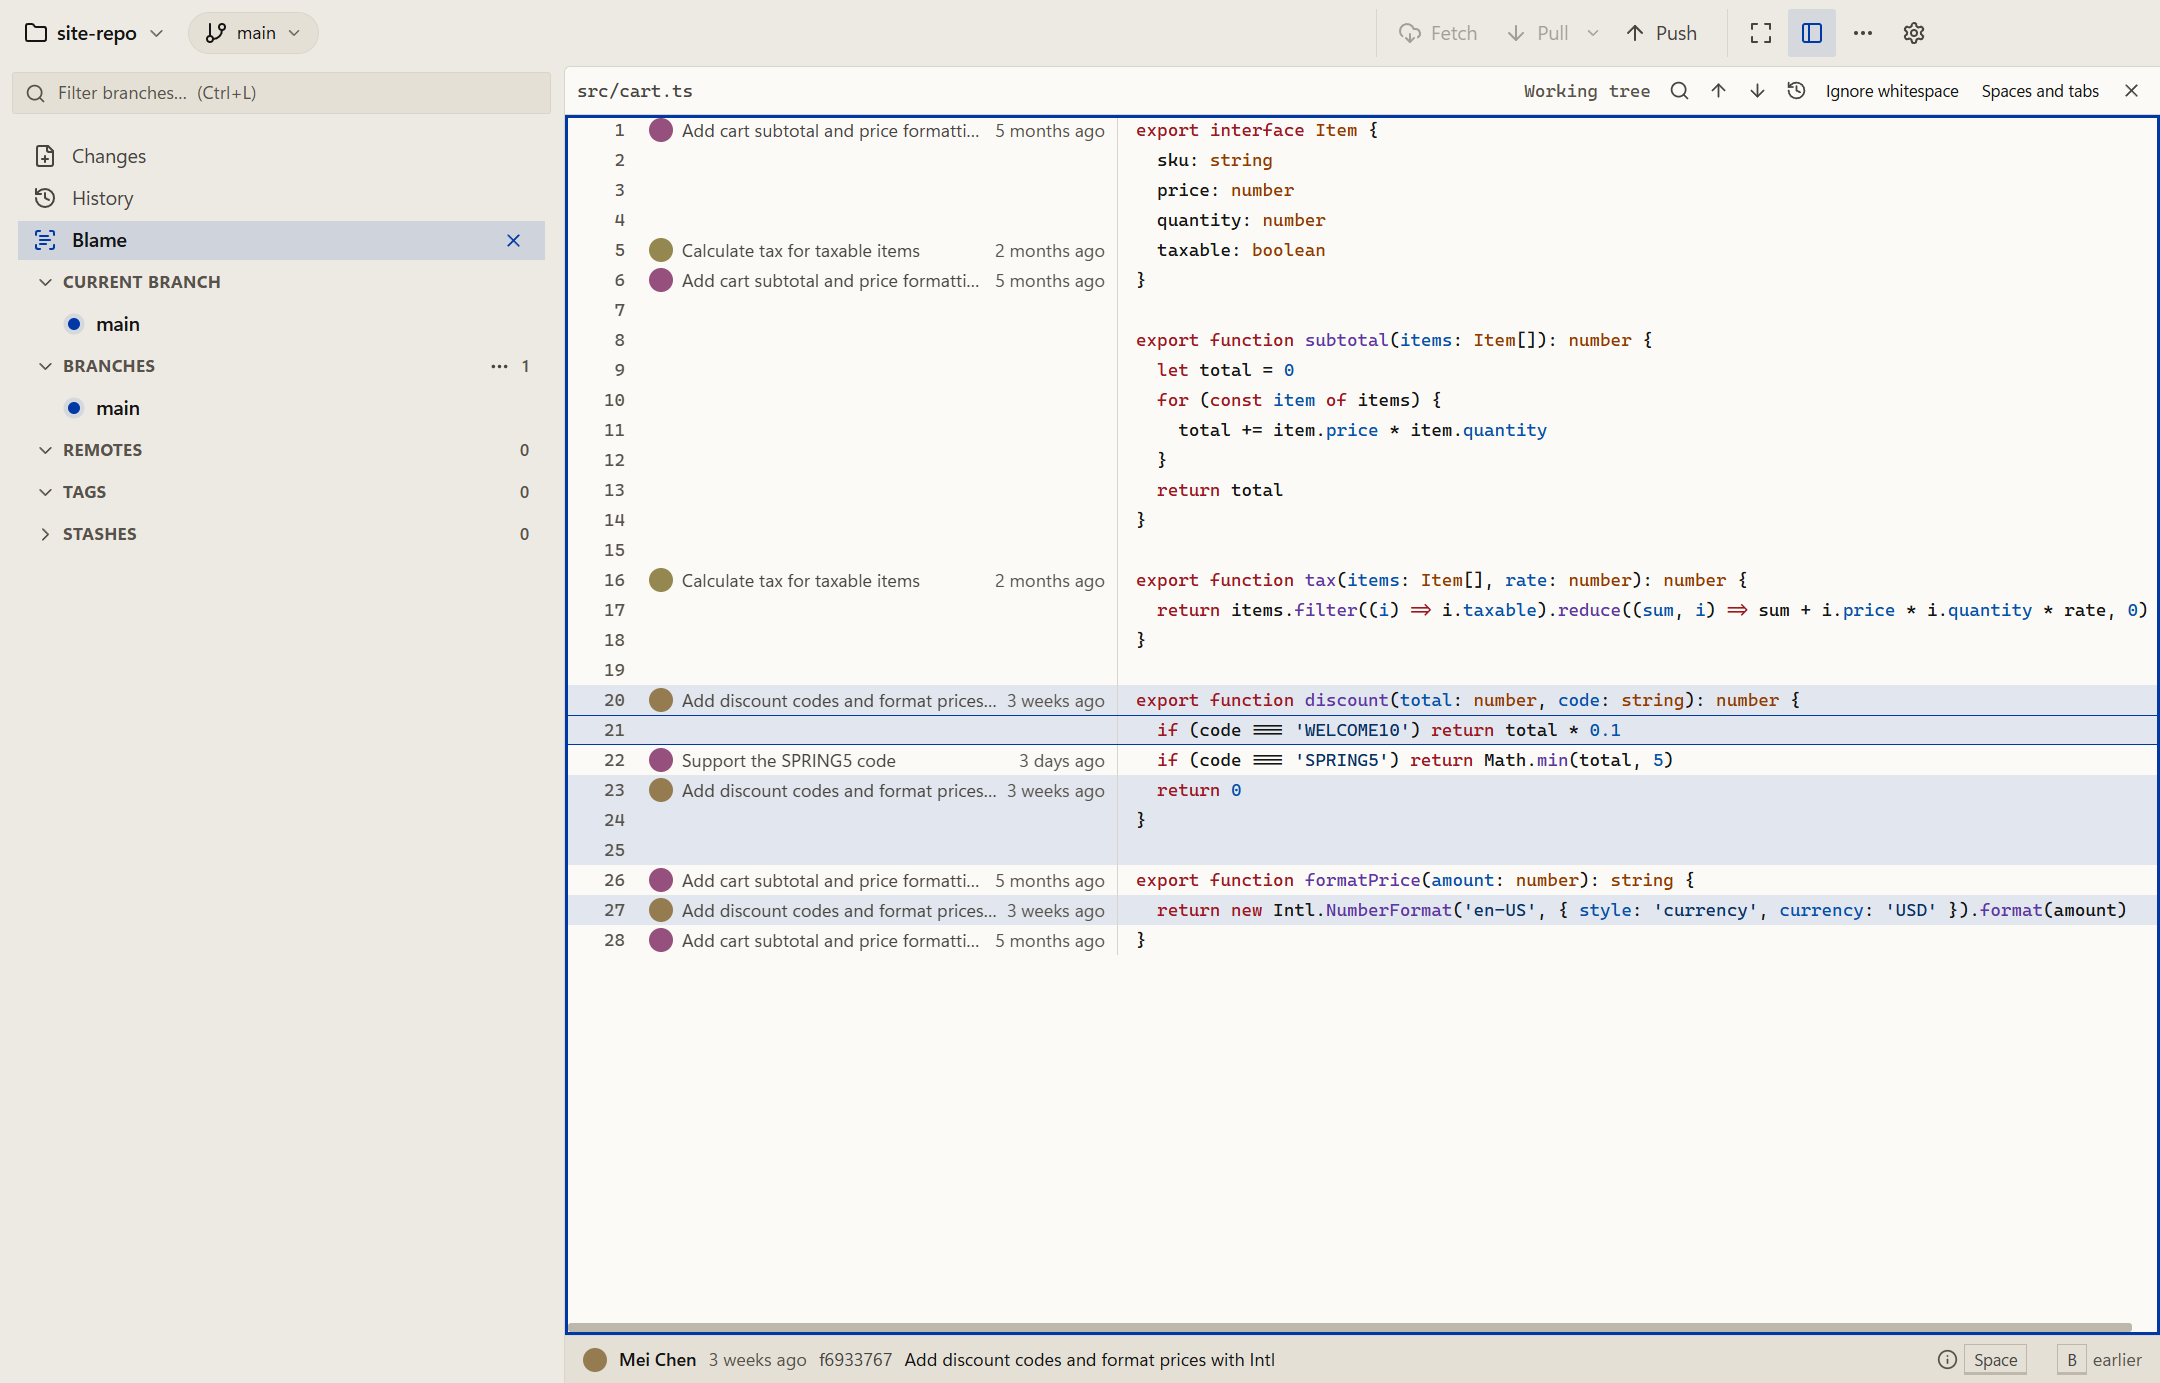Open the Pull options dropdown arrow
The image size is (2160, 1383).
(1593, 33)
